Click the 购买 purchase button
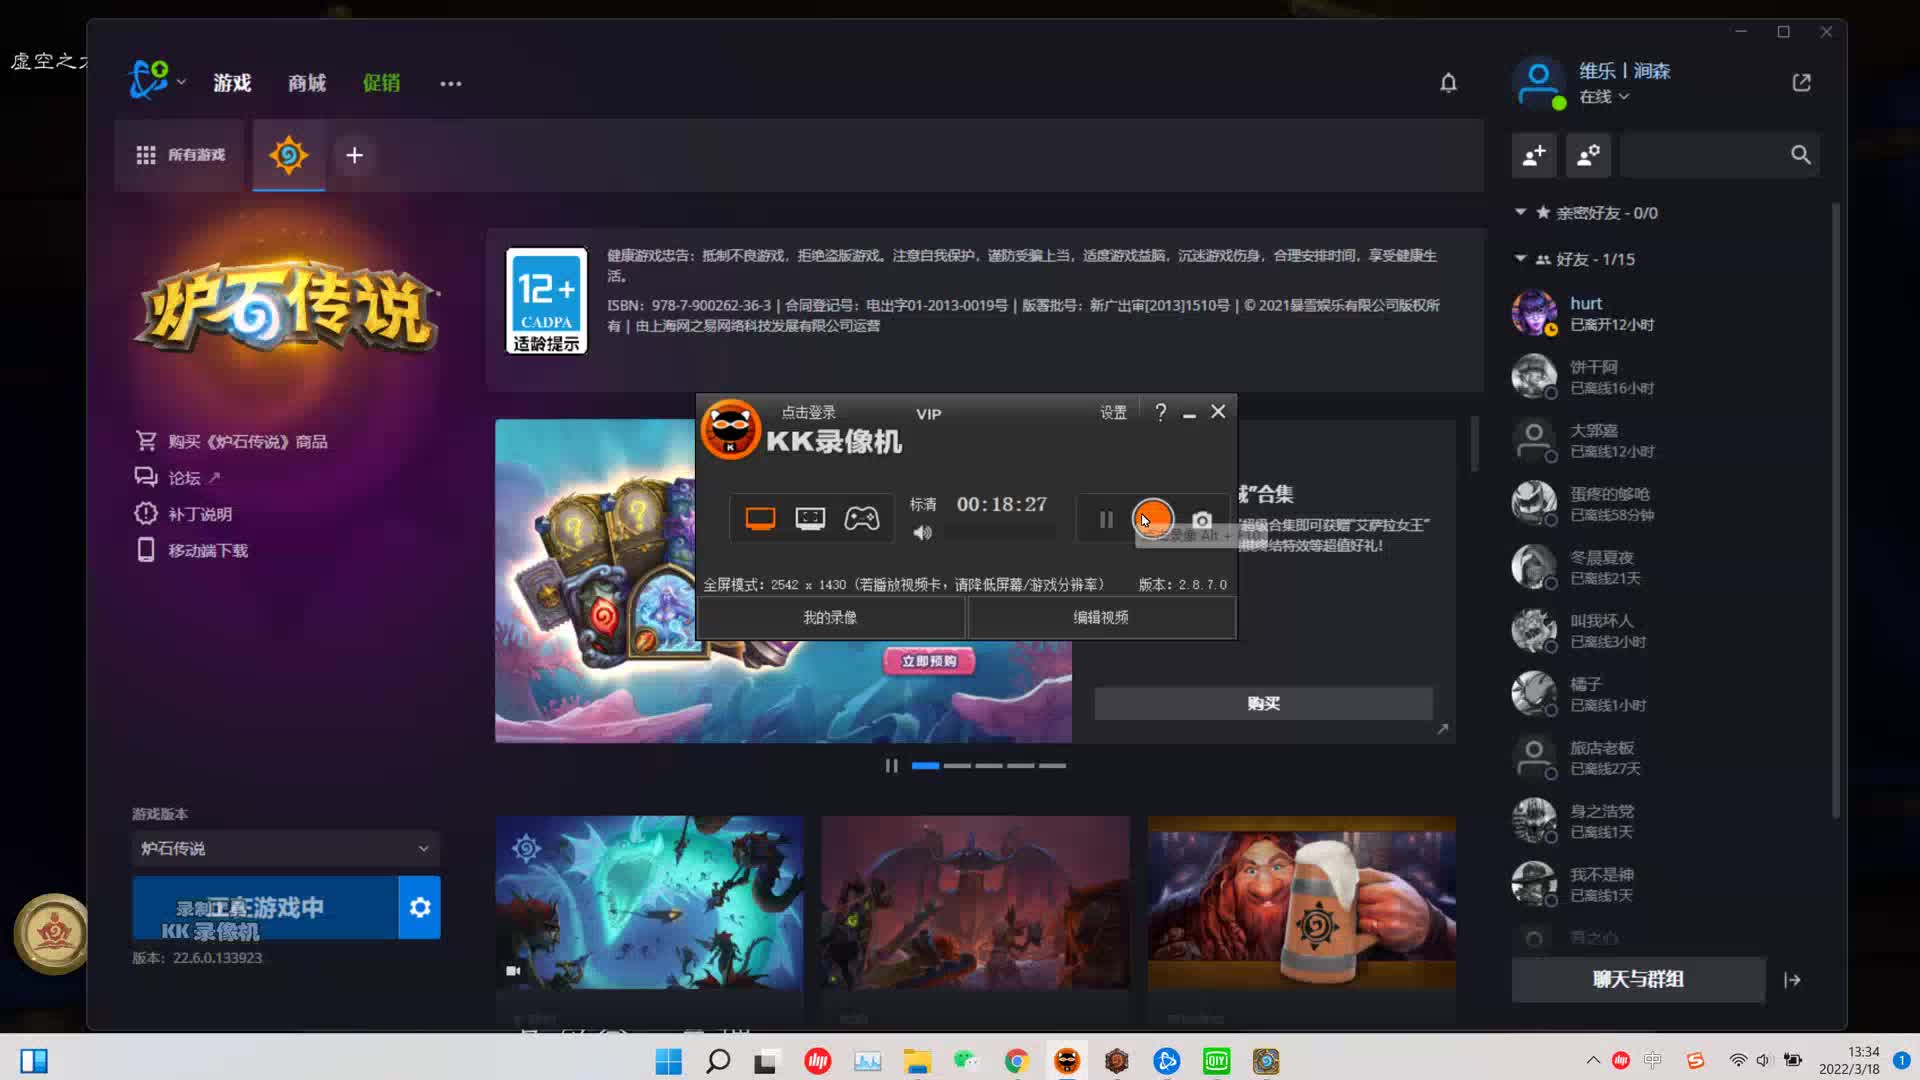Viewport: 1920px width, 1080px height. (1264, 704)
